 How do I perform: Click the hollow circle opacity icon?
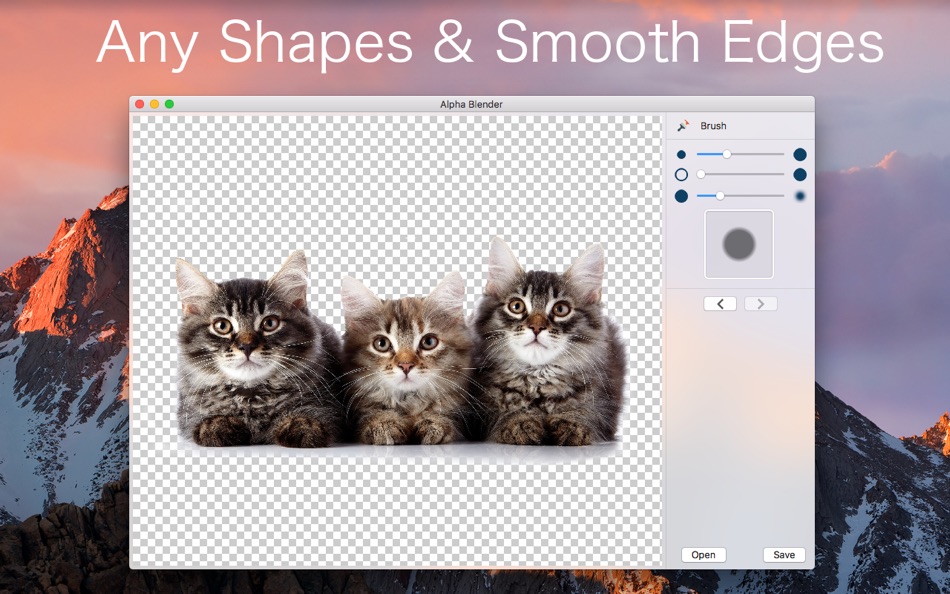(x=681, y=175)
